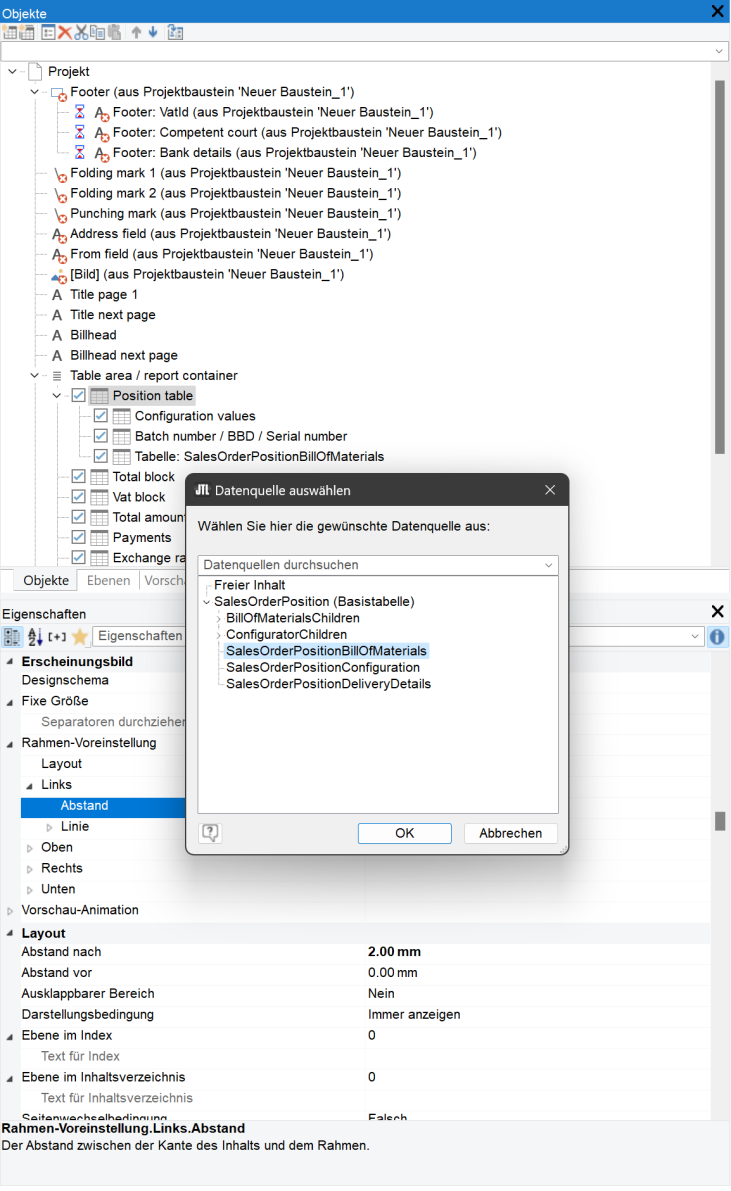Click the Abstand nach value 2.00 mm
731x1191 pixels.
point(394,952)
